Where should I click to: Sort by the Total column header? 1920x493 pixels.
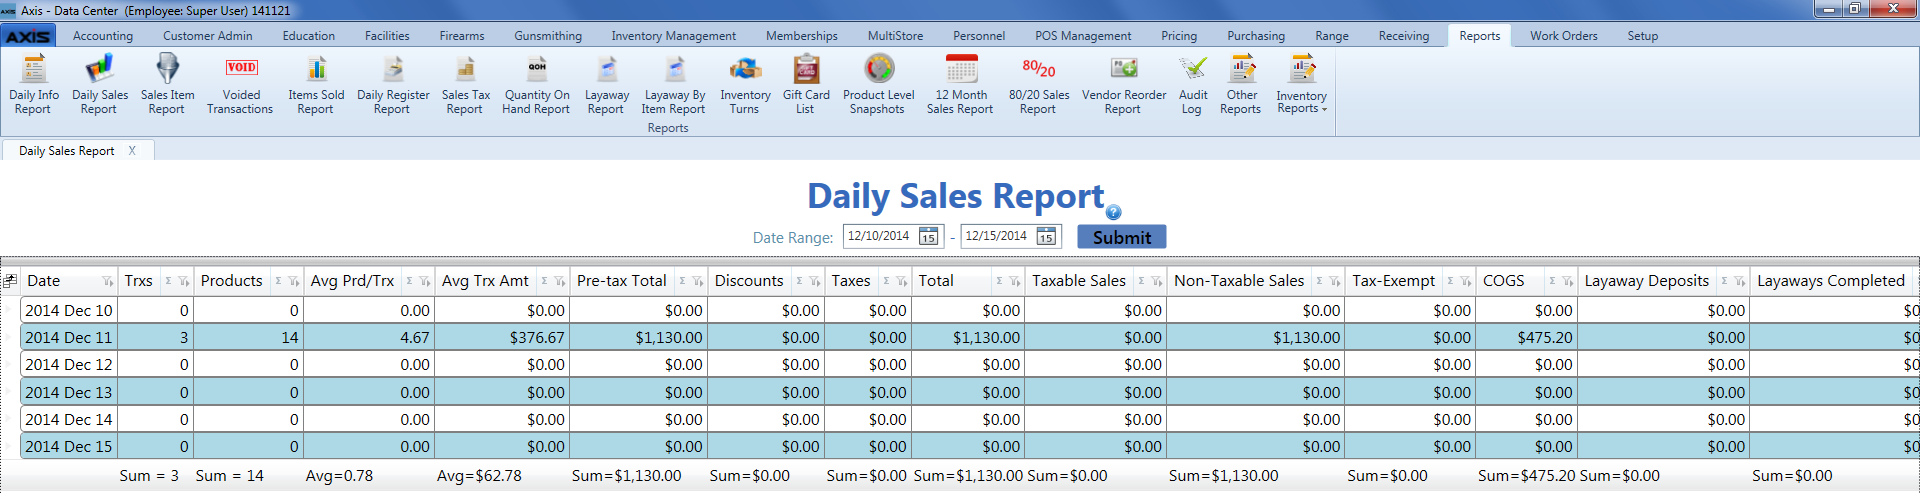coord(936,281)
